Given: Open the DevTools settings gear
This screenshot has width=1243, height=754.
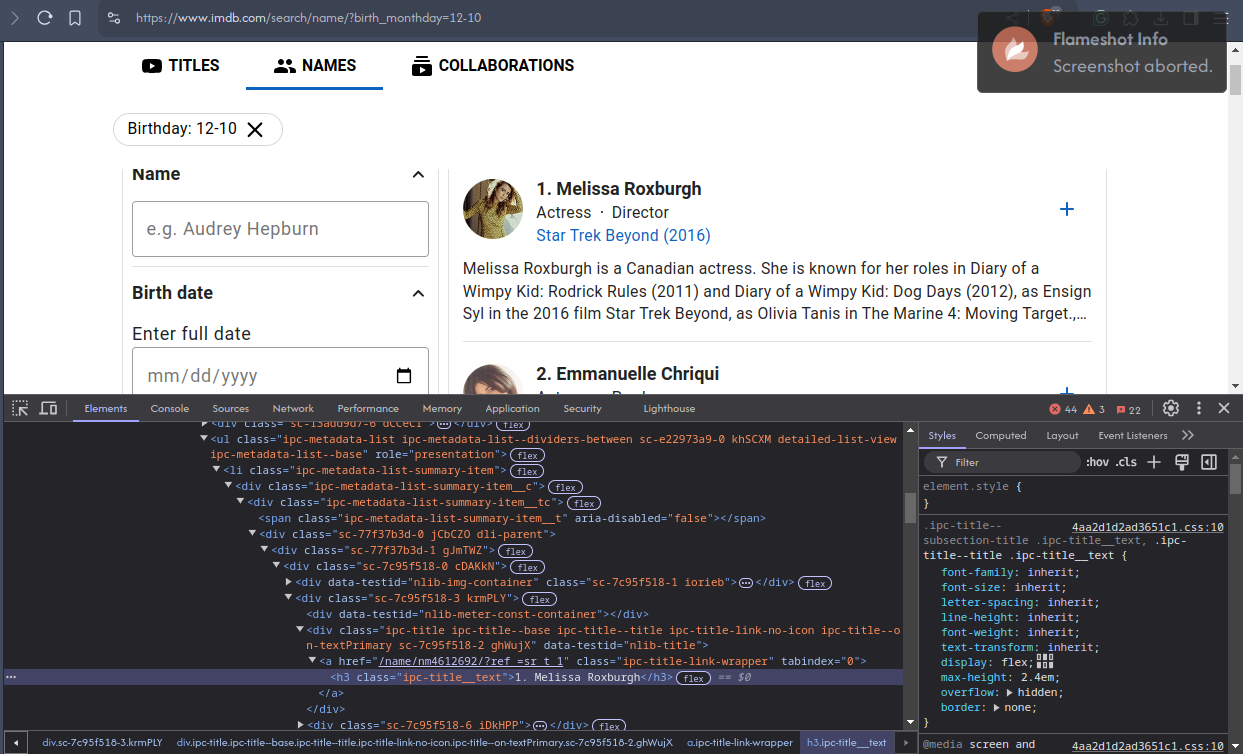Looking at the screenshot, I should [1170, 408].
